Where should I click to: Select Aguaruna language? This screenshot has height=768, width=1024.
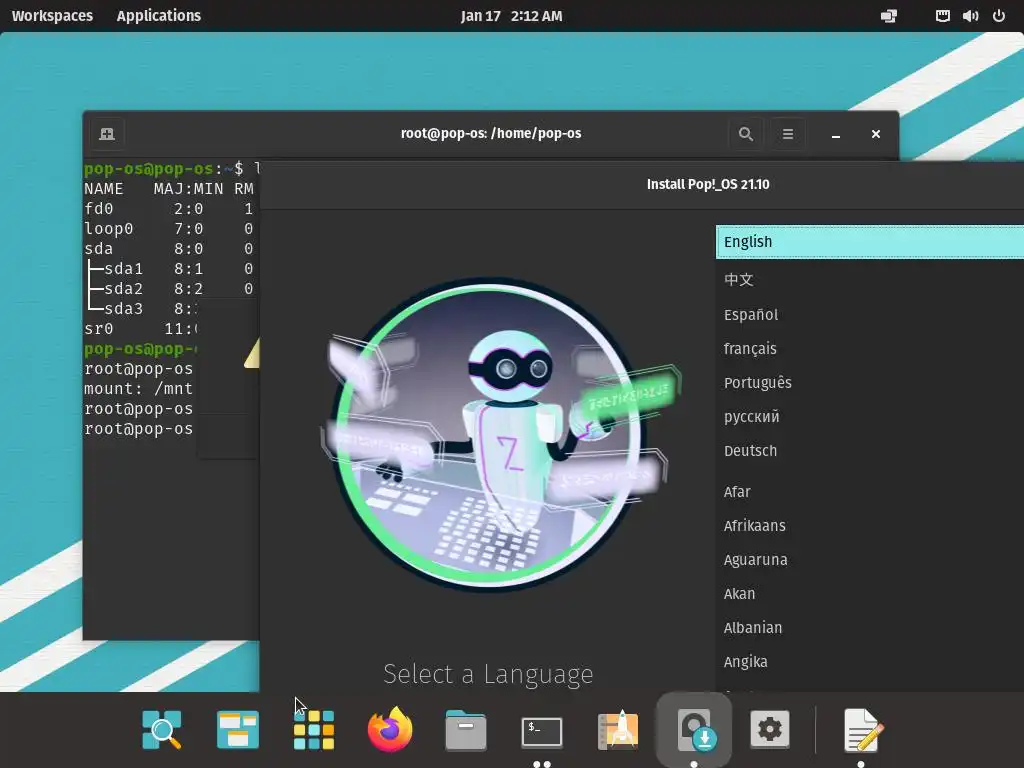870,560
